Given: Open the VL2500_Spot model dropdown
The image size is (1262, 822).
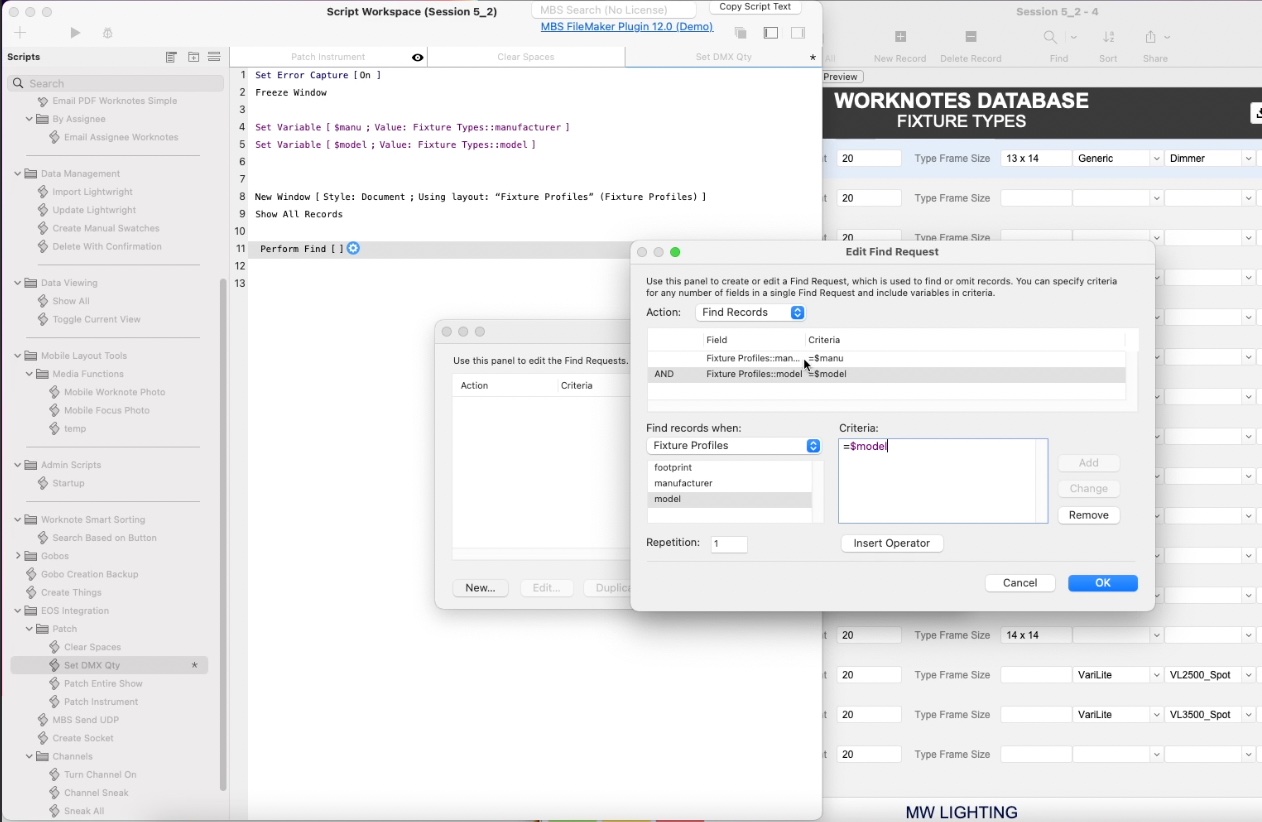Looking at the screenshot, I should click(1248, 676).
